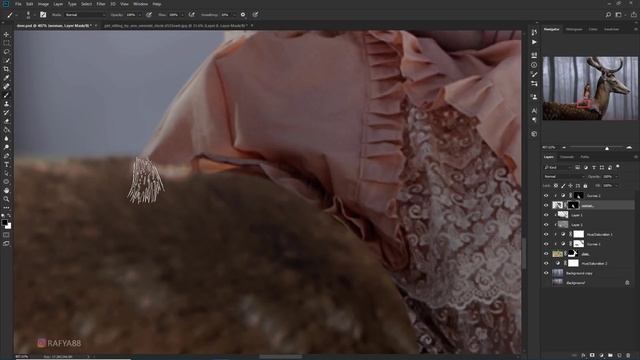640x360 pixels.
Task: Toggle visibility of Curves 1 layer
Action: tap(546, 244)
